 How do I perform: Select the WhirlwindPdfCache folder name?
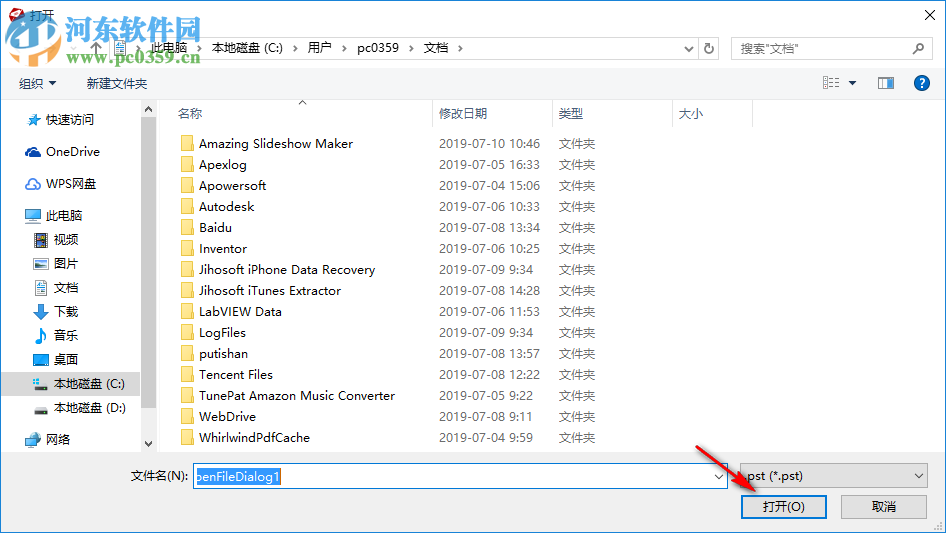coord(255,438)
